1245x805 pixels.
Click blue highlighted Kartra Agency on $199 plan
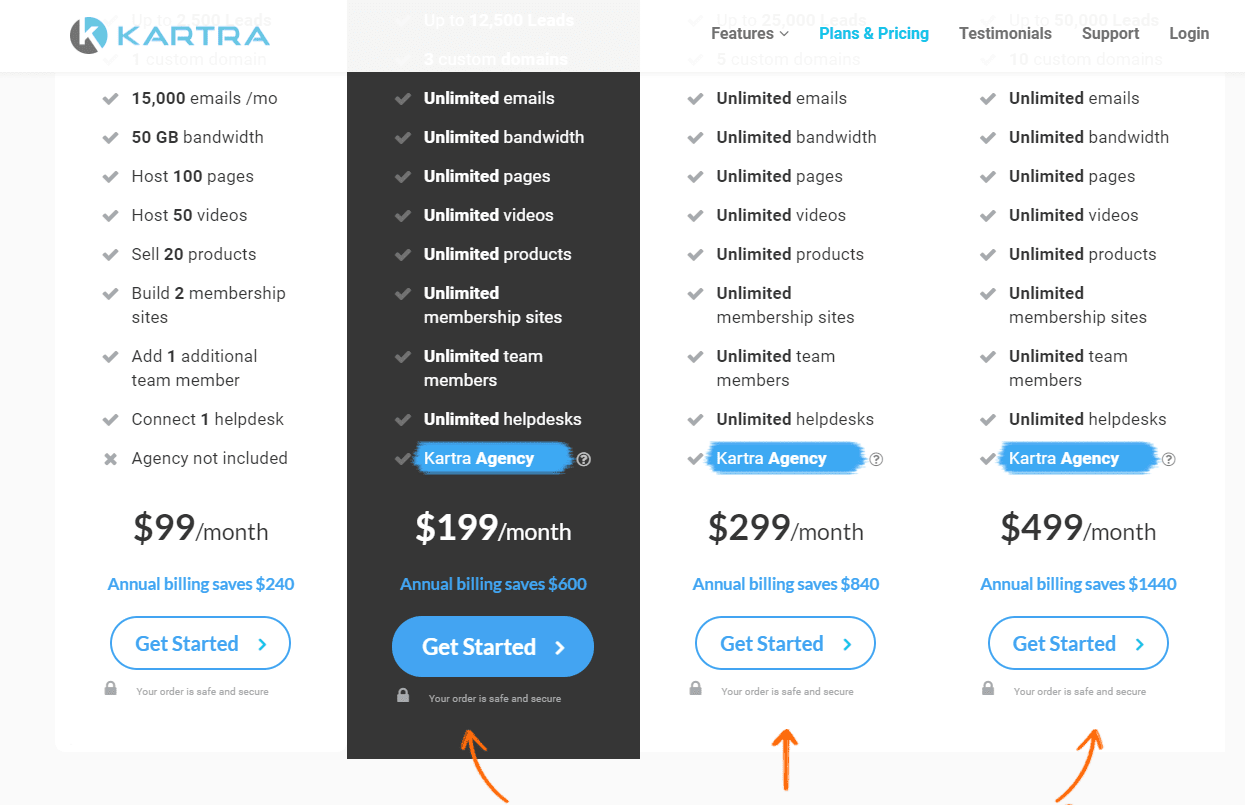pos(480,459)
